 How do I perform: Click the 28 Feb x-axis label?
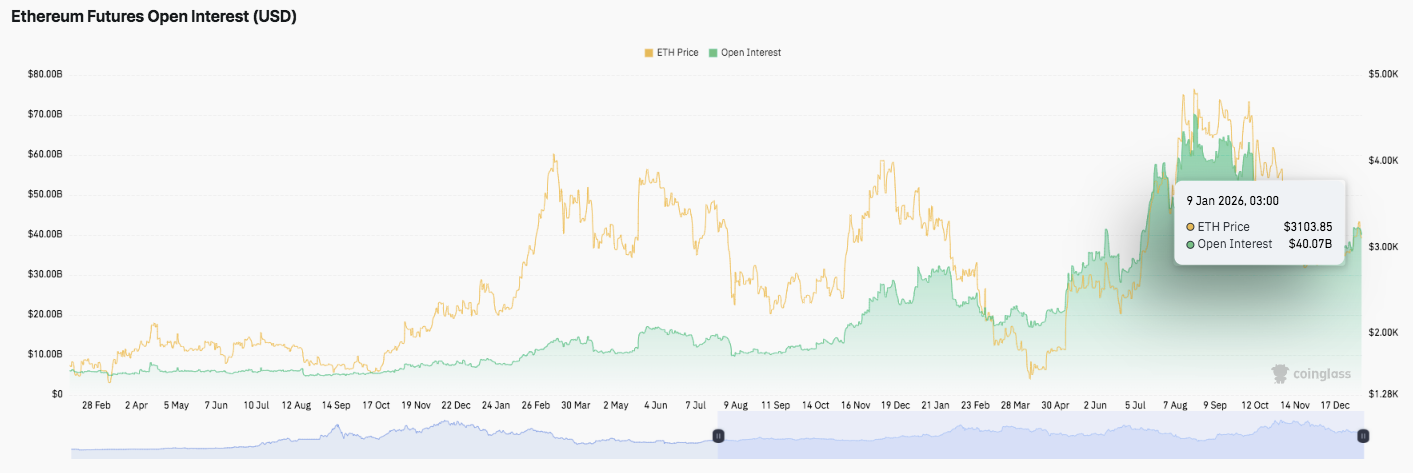point(96,405)
